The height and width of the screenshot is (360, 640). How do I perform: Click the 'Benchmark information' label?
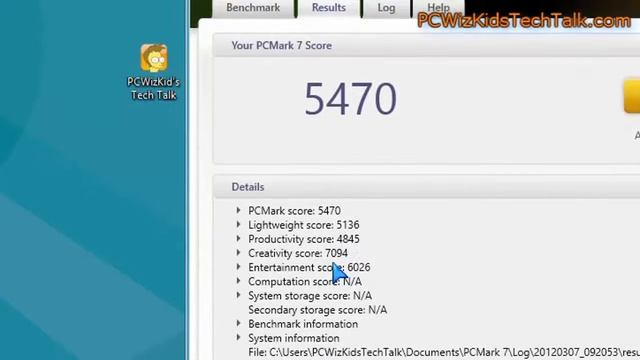tap(303, 324)
